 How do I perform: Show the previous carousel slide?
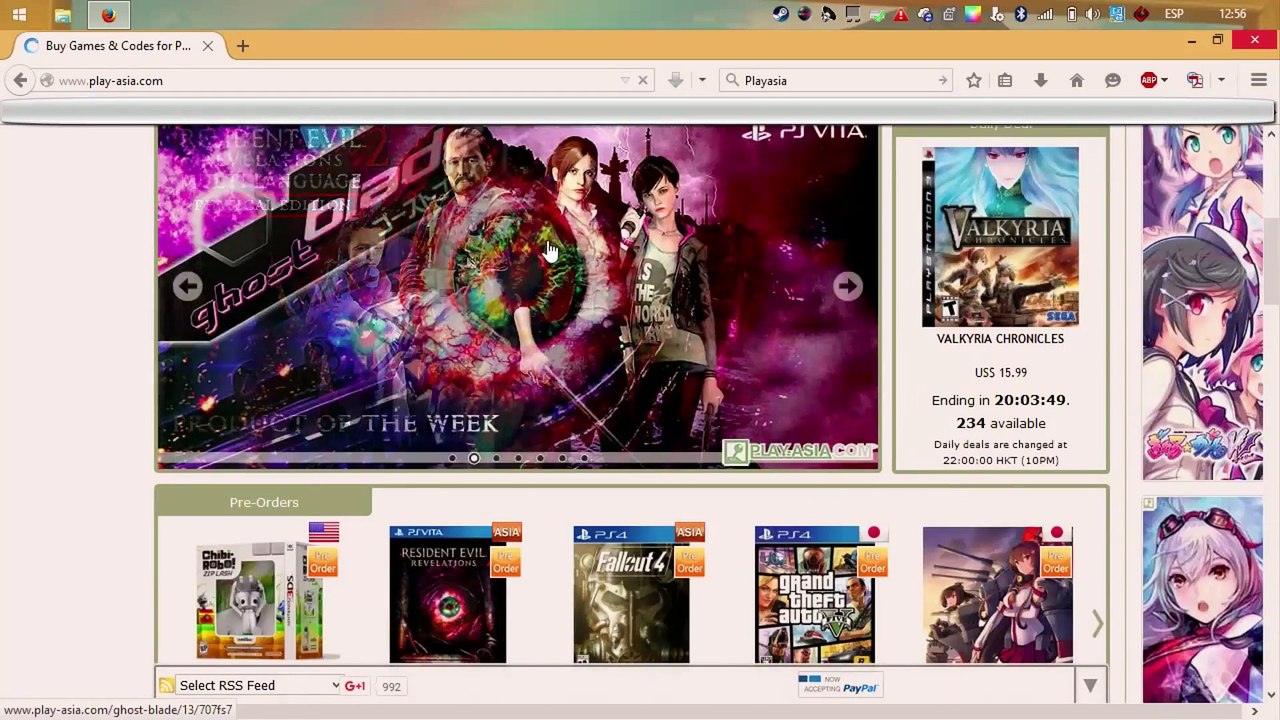(x=187, y=287)
